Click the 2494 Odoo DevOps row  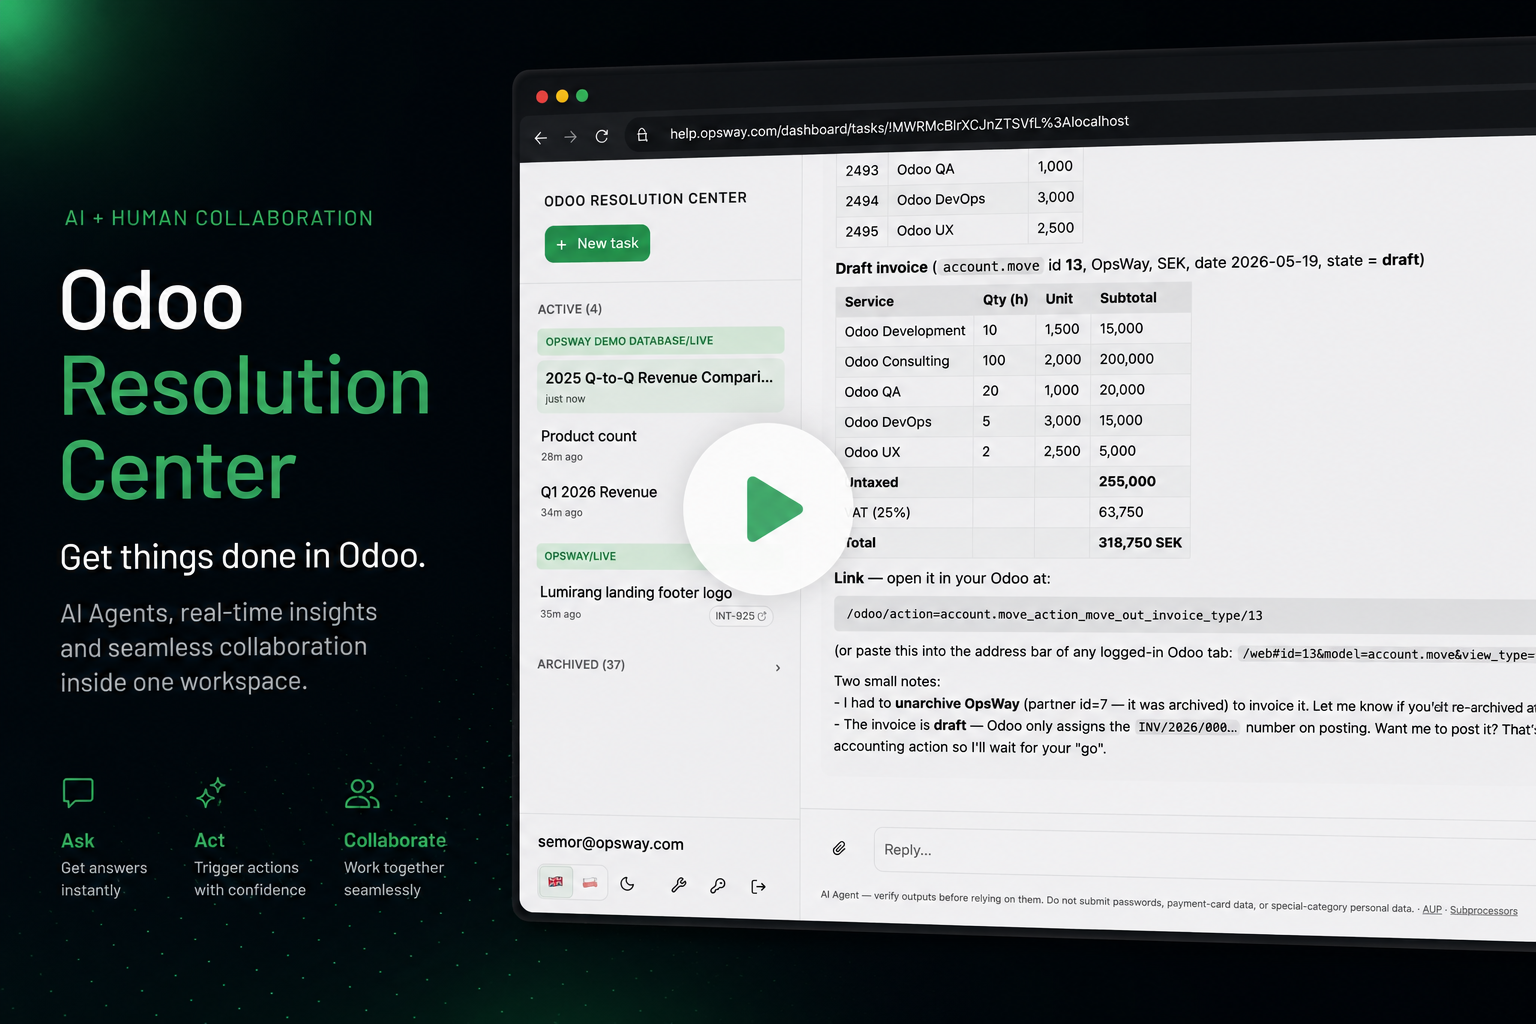click(960, 199)
